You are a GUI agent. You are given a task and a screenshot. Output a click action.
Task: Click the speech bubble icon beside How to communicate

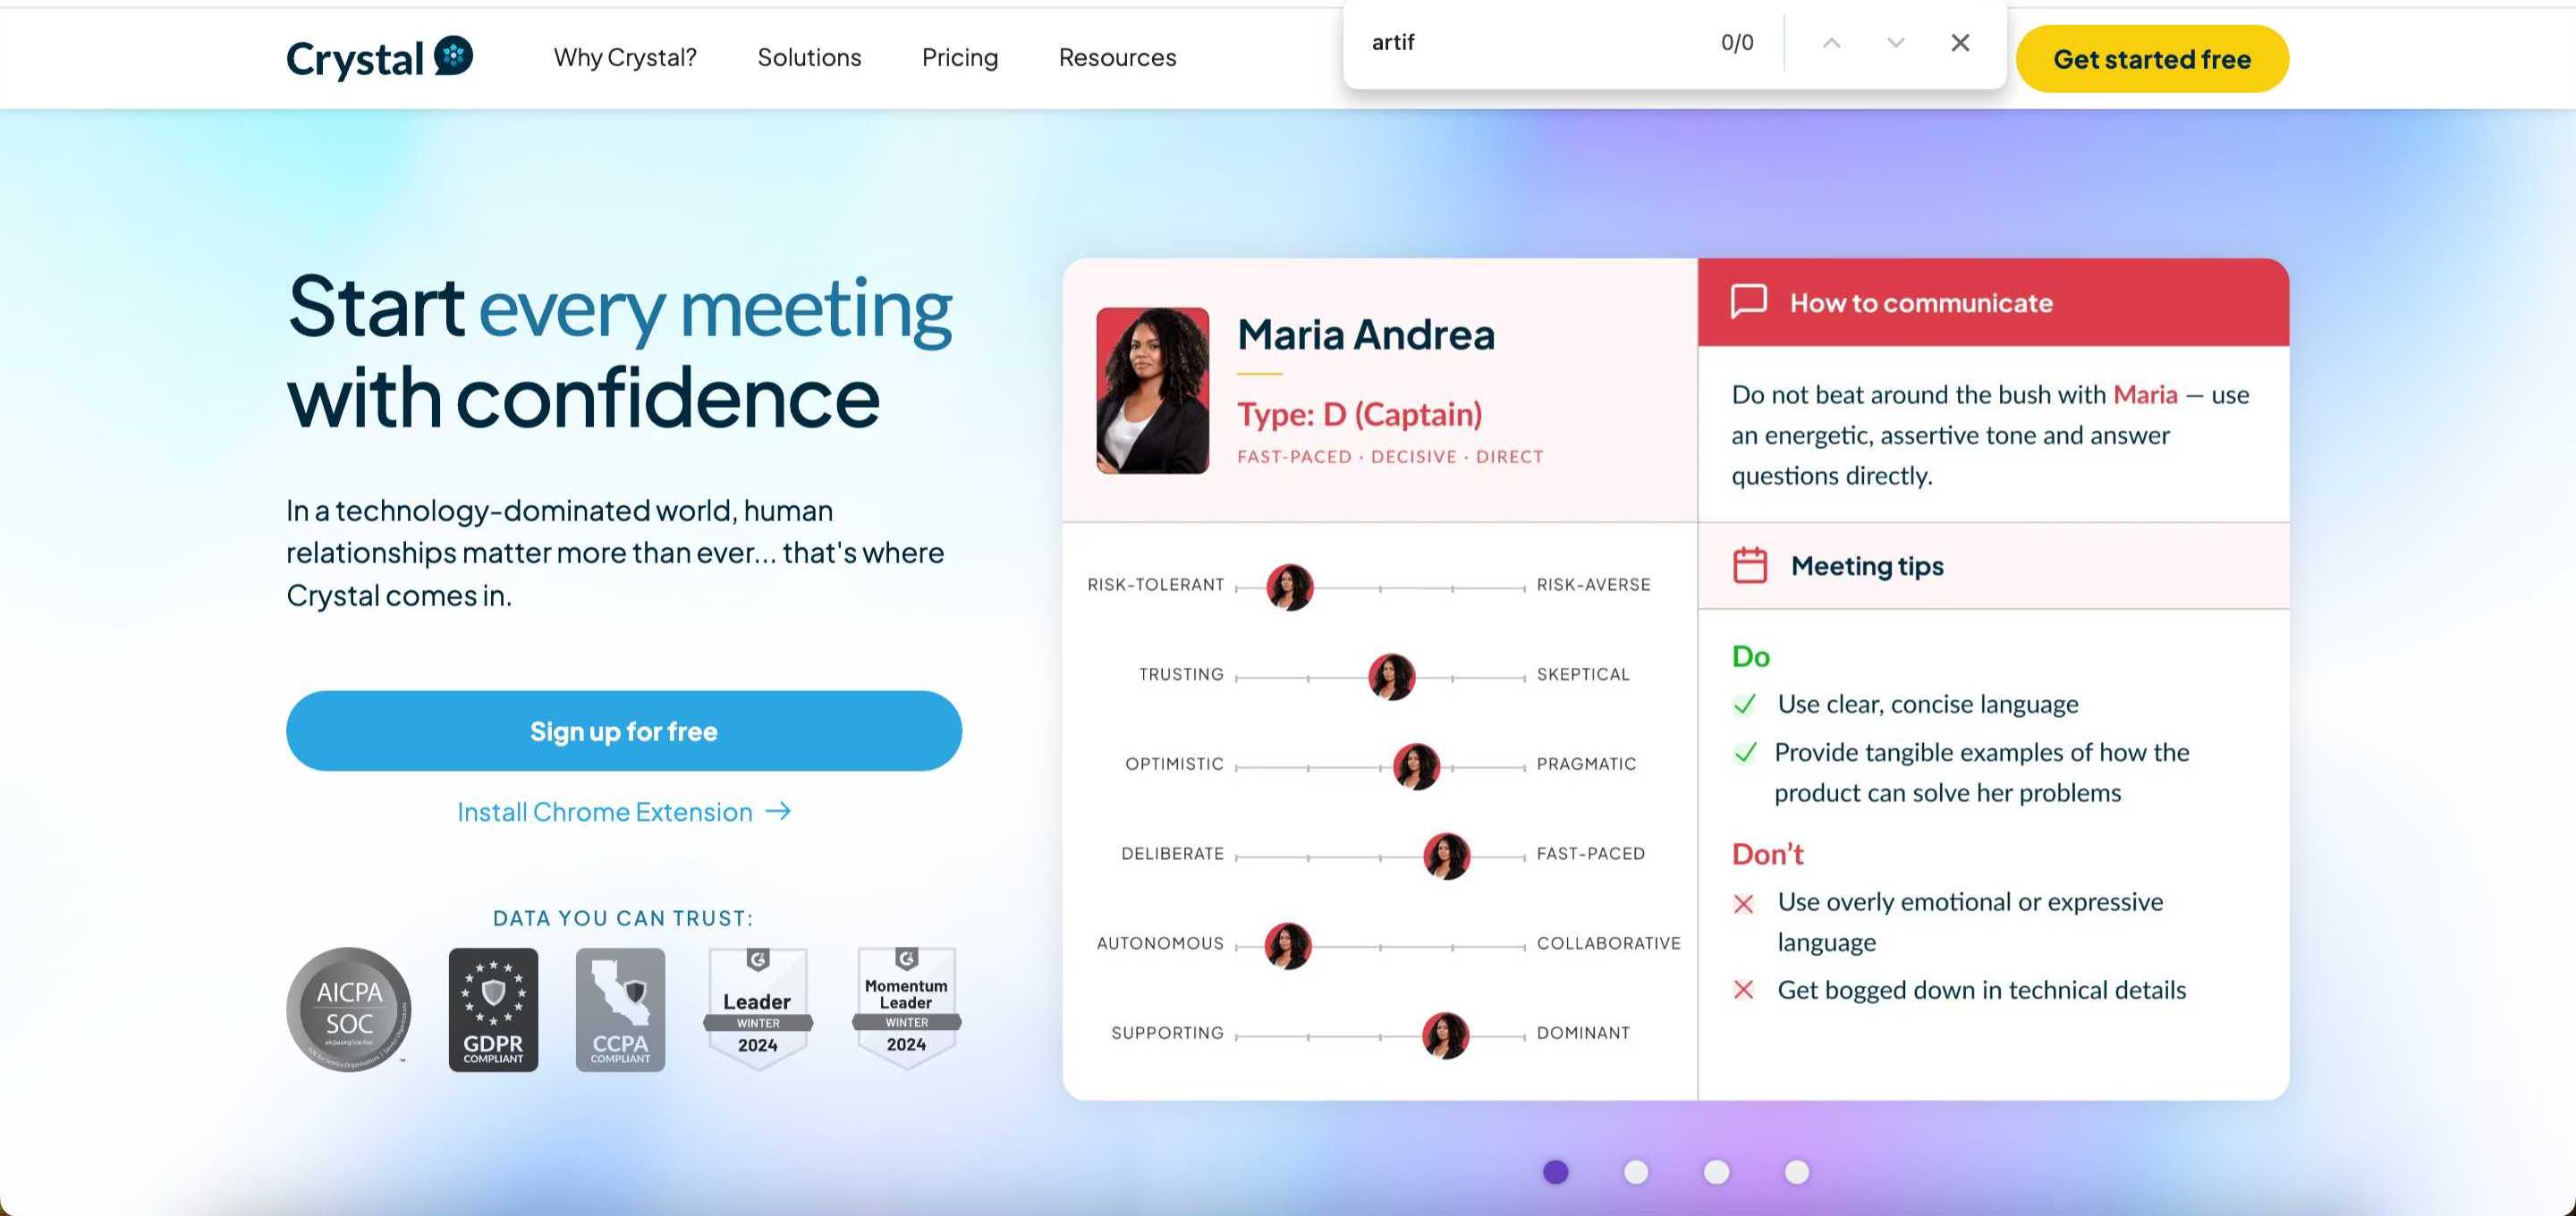click(x=1749, y=302)
